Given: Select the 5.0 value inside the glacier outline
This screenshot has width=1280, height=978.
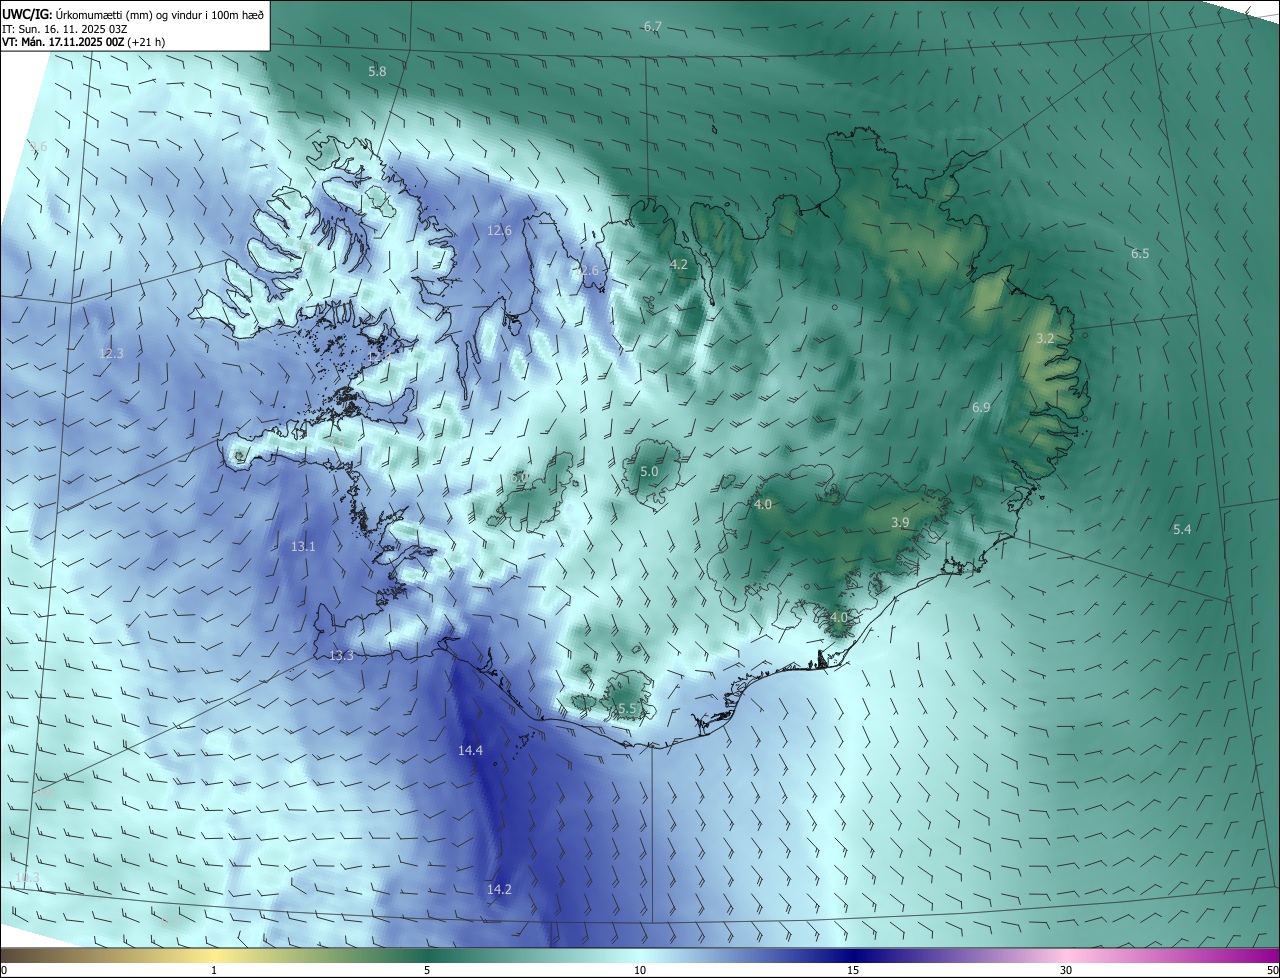Looking at the screenshot, I should [x=649, y=472].
